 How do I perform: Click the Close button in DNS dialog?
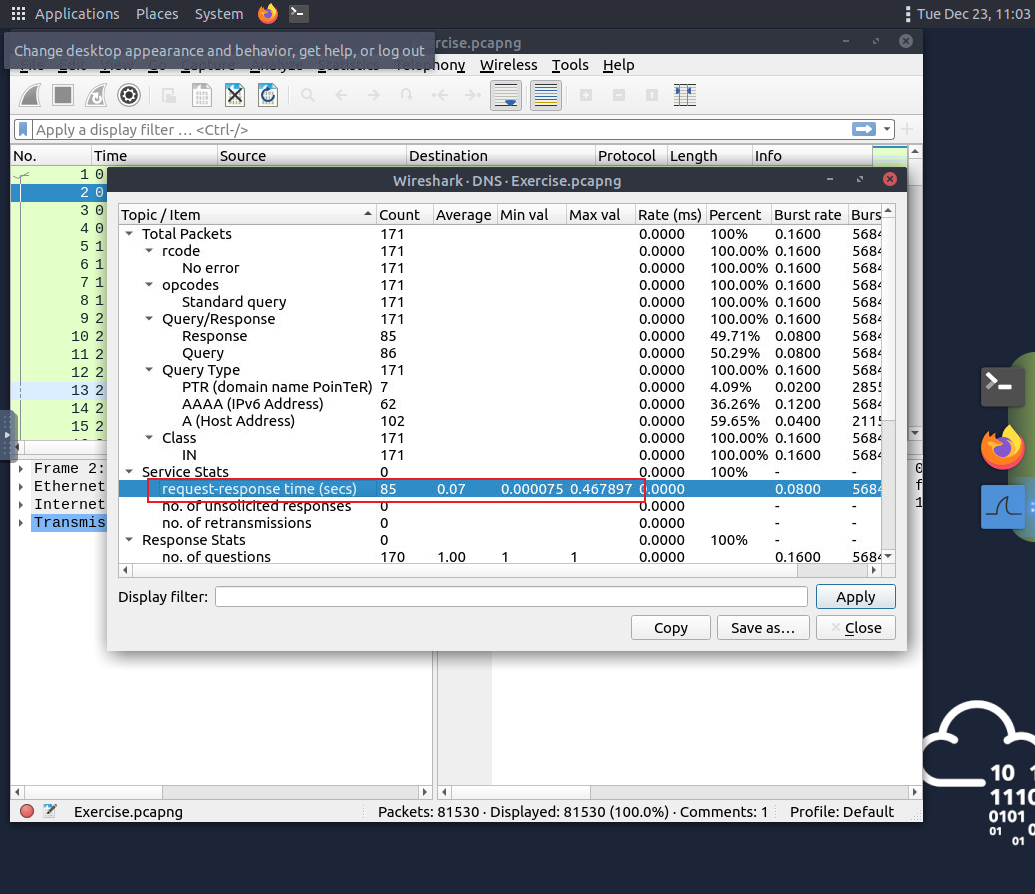click(x=855, y=628)
